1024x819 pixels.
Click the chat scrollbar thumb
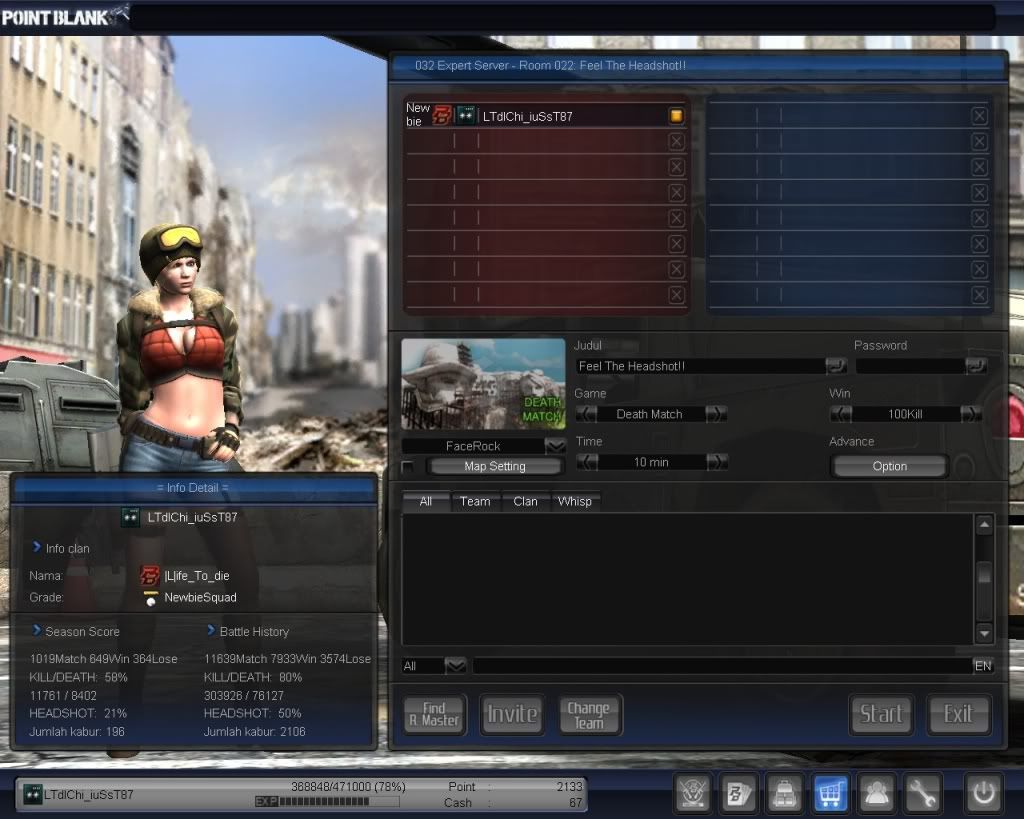point(984,573)
